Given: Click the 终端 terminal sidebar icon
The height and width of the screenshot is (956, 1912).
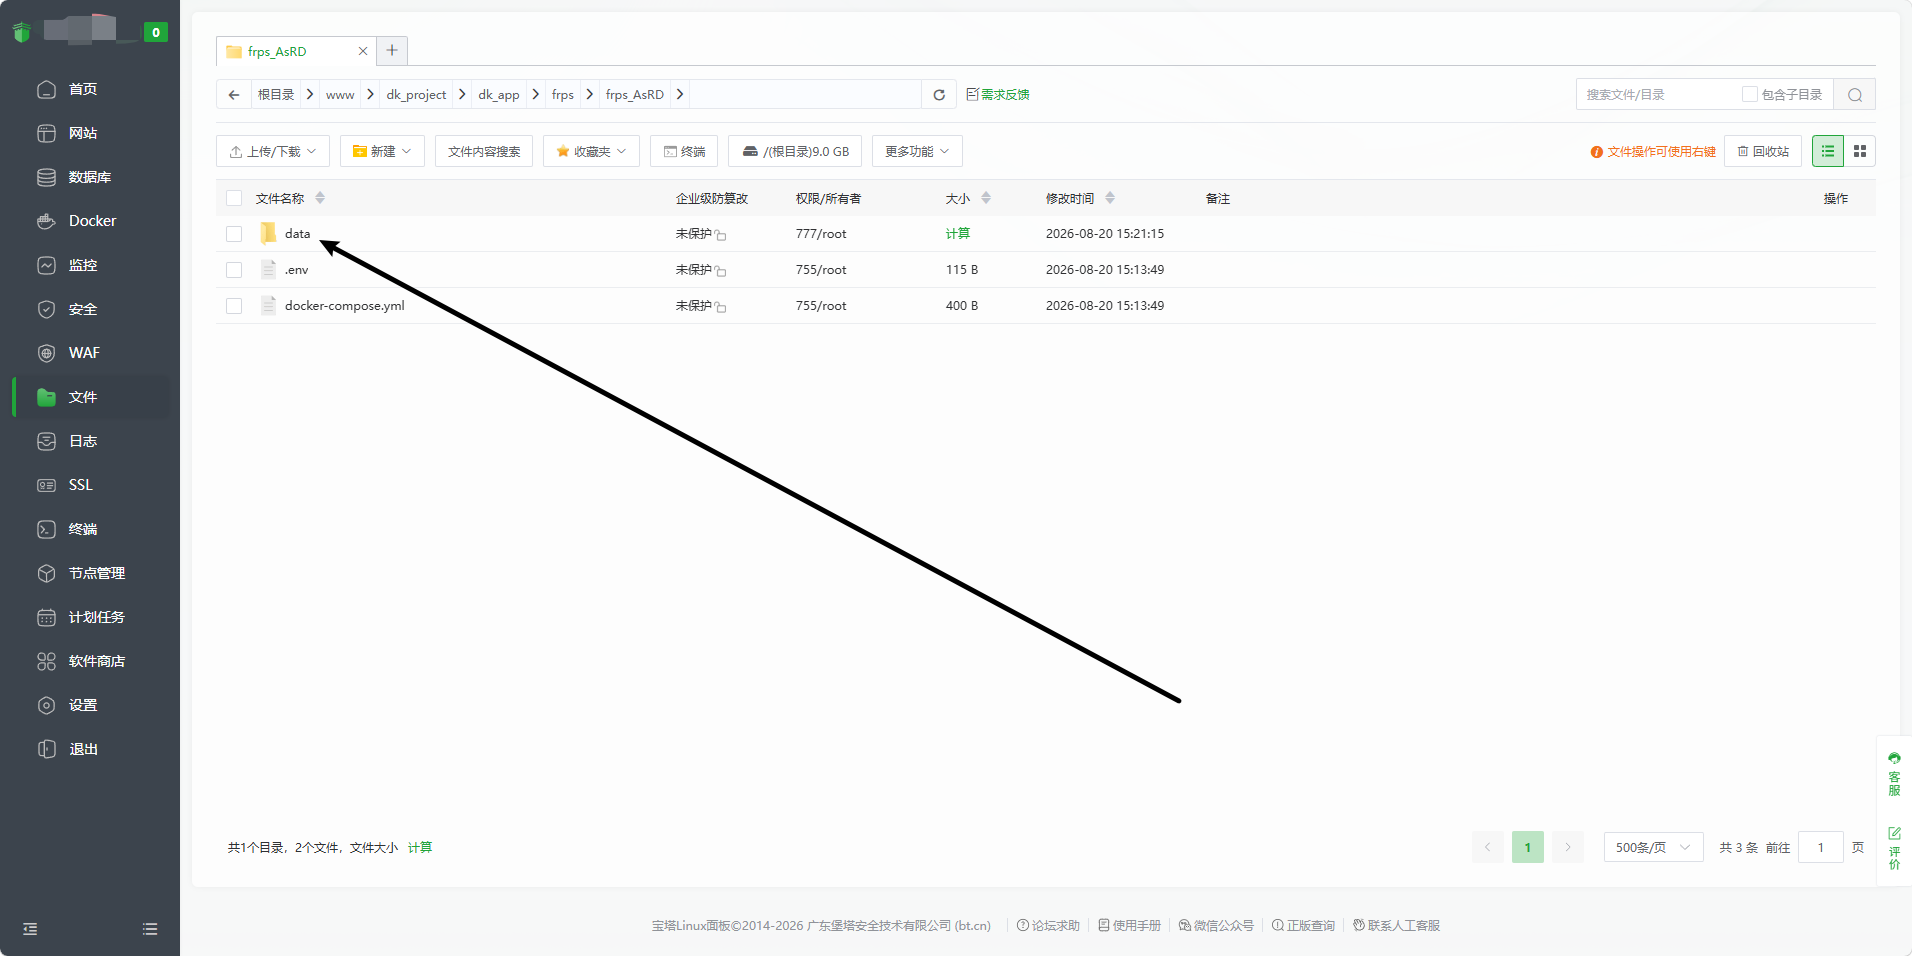Looking at the screenshot, I should point(46,529).
